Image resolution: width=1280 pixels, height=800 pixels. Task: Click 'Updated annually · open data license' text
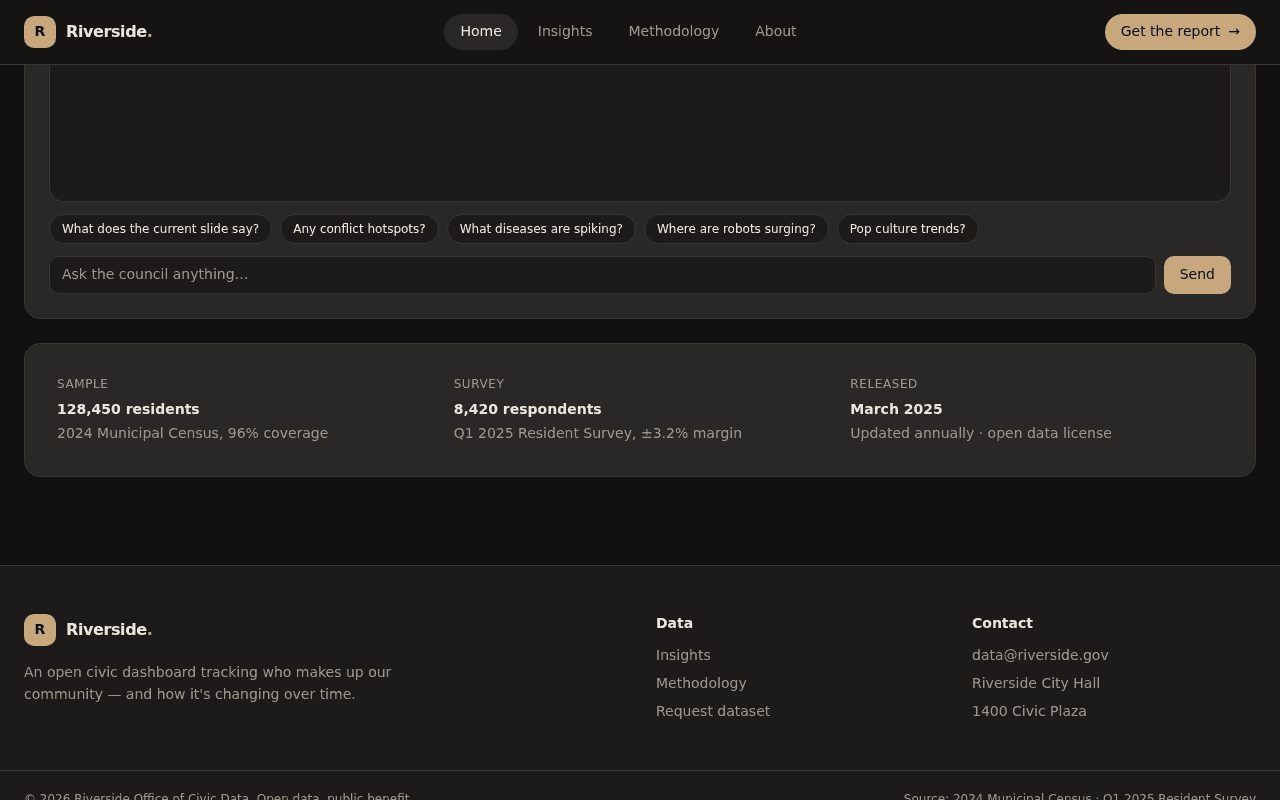pyautogui.click(x=981, y=433)
